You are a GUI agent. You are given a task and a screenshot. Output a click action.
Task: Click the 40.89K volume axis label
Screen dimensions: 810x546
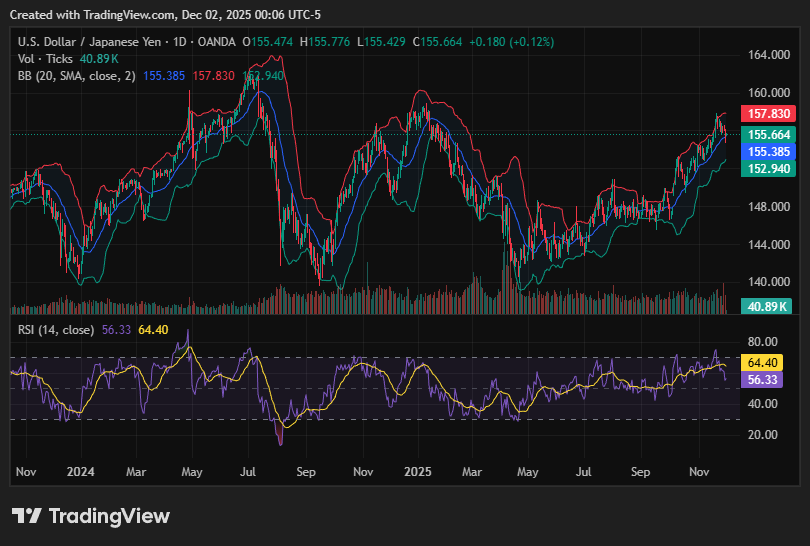766,306
